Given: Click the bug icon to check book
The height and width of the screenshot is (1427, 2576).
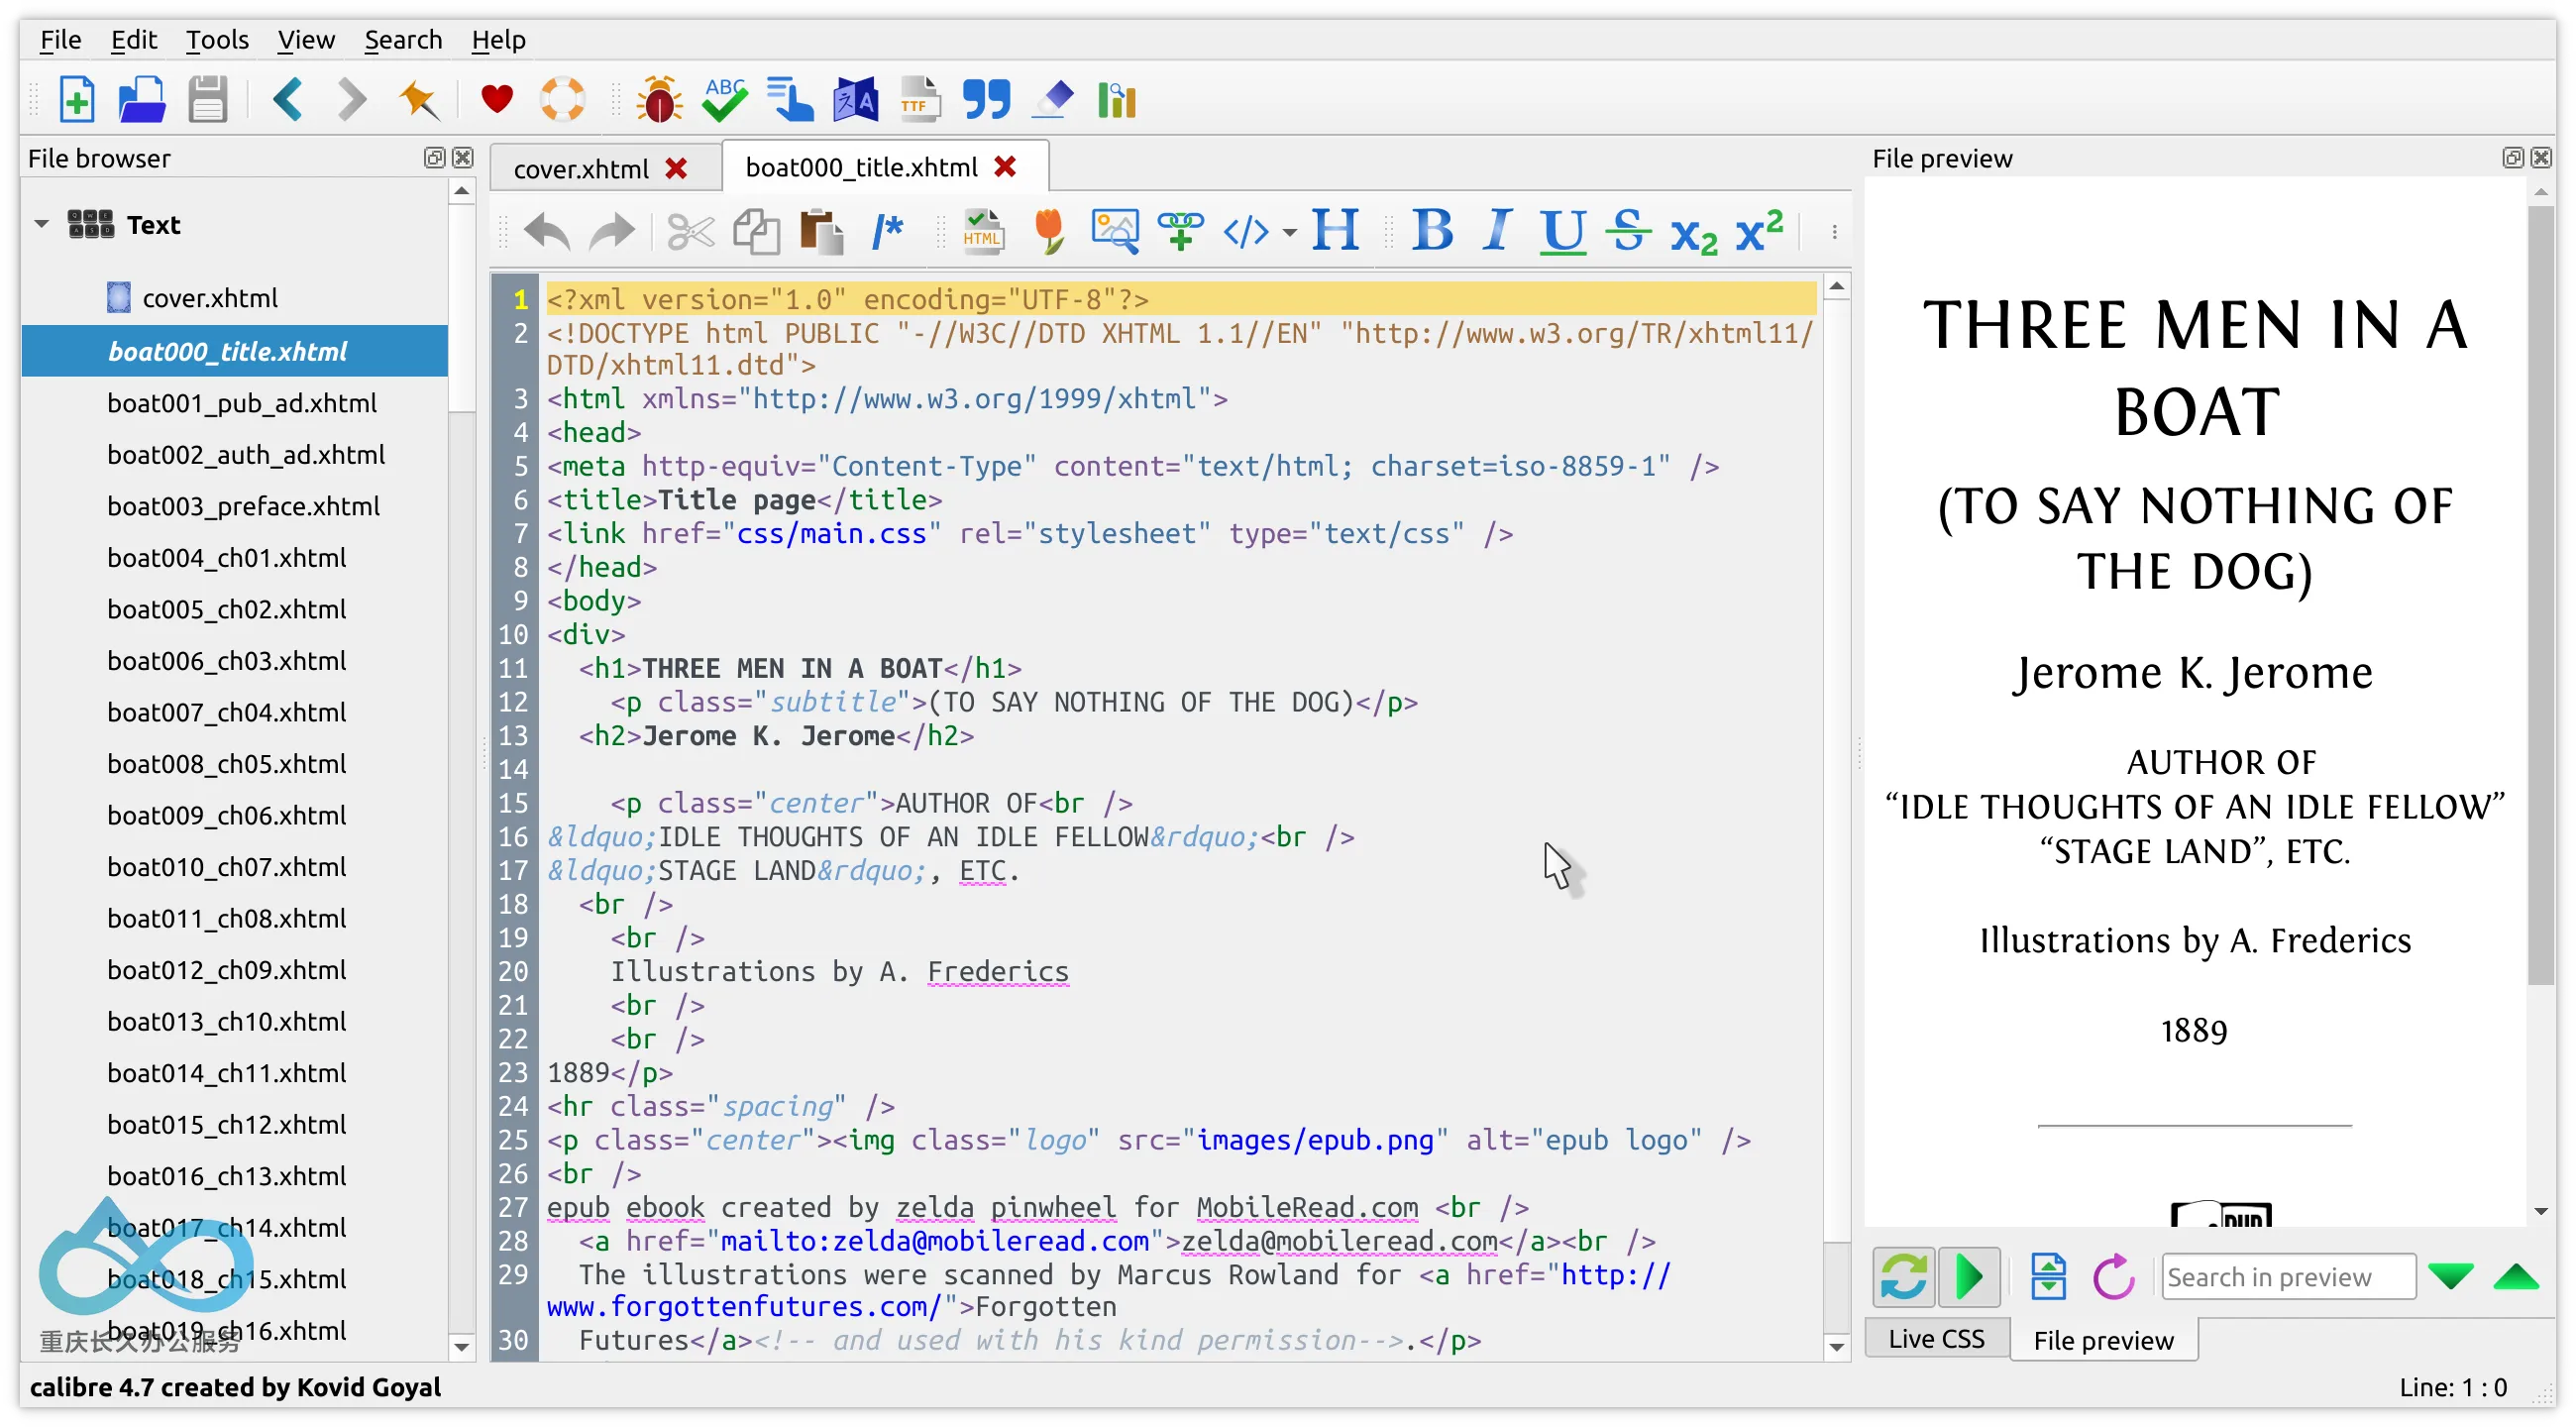Looking at the screenshot, I should pos(659,99).
